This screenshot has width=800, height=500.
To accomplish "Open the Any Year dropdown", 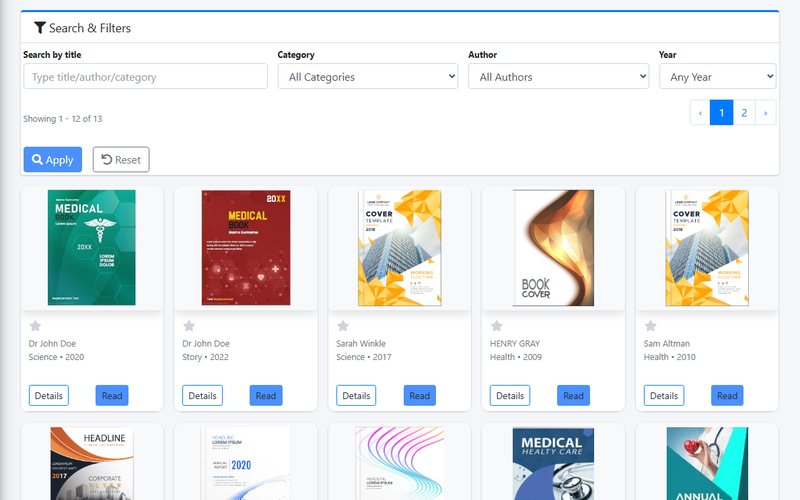I will tap(717, 77).
